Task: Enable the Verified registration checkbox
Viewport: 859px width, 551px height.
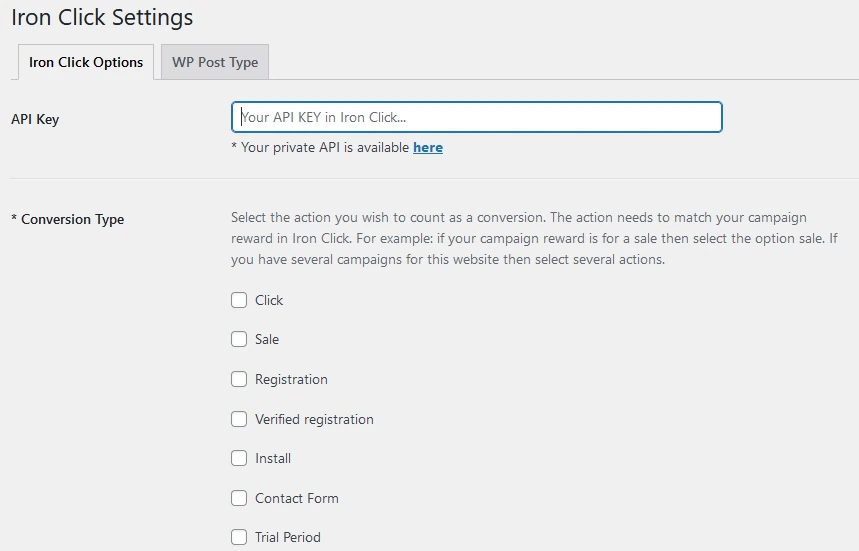Action: coord(239,419)
